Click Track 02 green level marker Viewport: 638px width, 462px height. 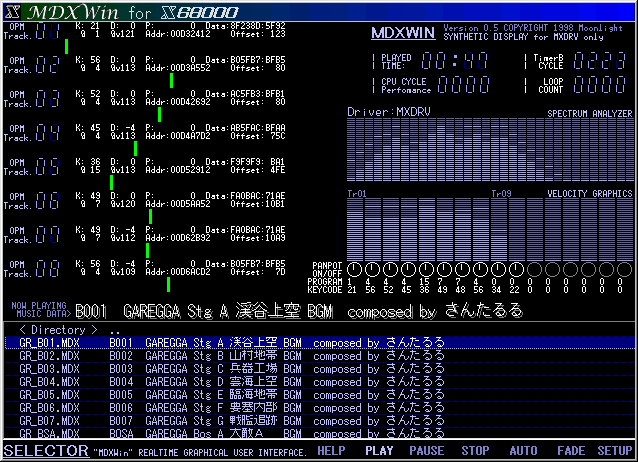tap(171, 81)
